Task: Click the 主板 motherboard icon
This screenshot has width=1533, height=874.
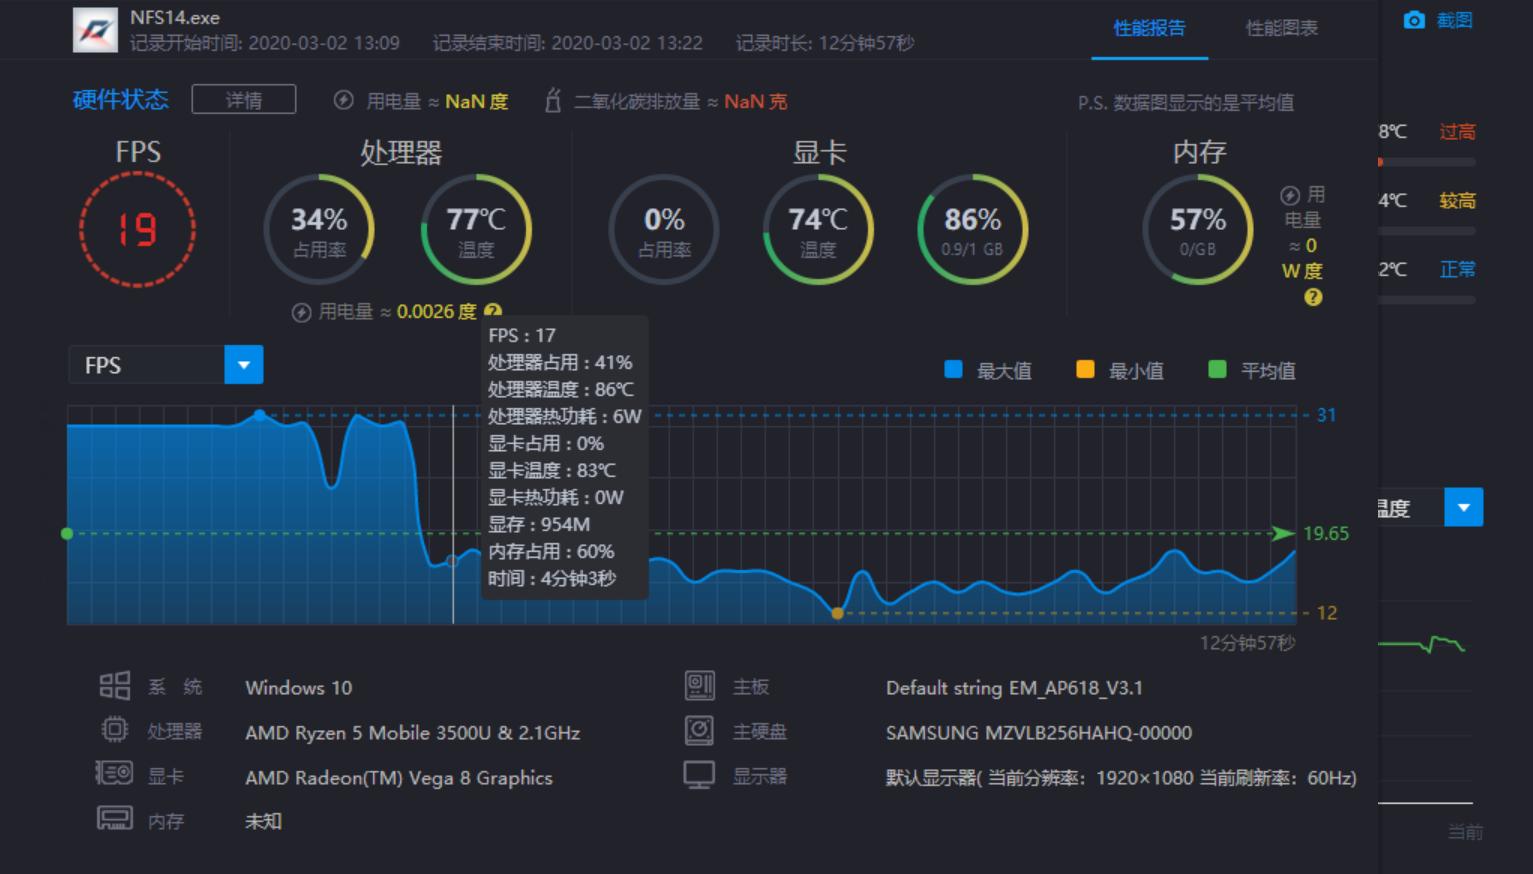Action: 700,687
